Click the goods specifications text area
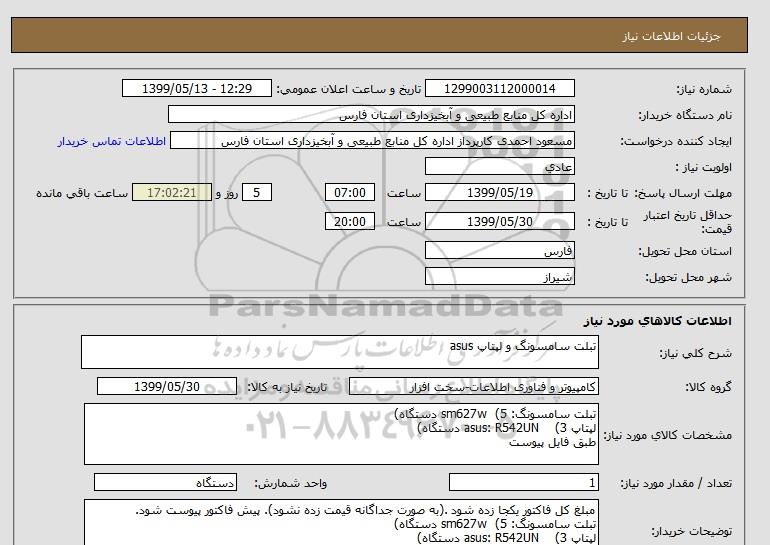Screen dimensions: 770x545 point(341,434)
